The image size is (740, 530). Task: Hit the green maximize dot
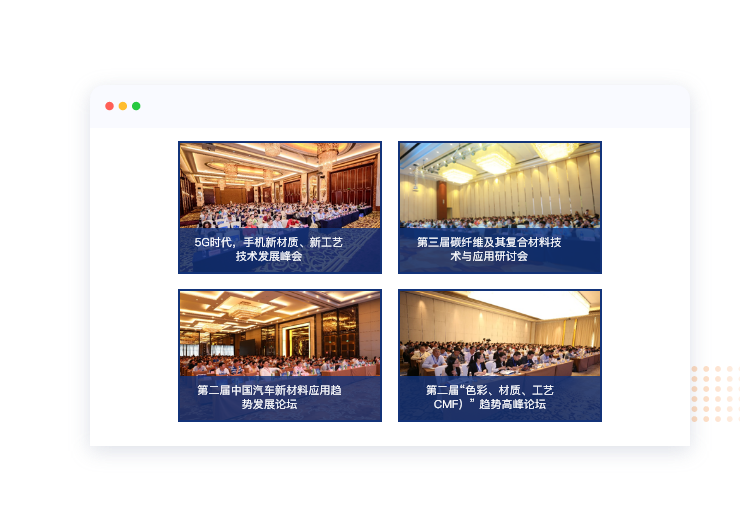point(136,106)
